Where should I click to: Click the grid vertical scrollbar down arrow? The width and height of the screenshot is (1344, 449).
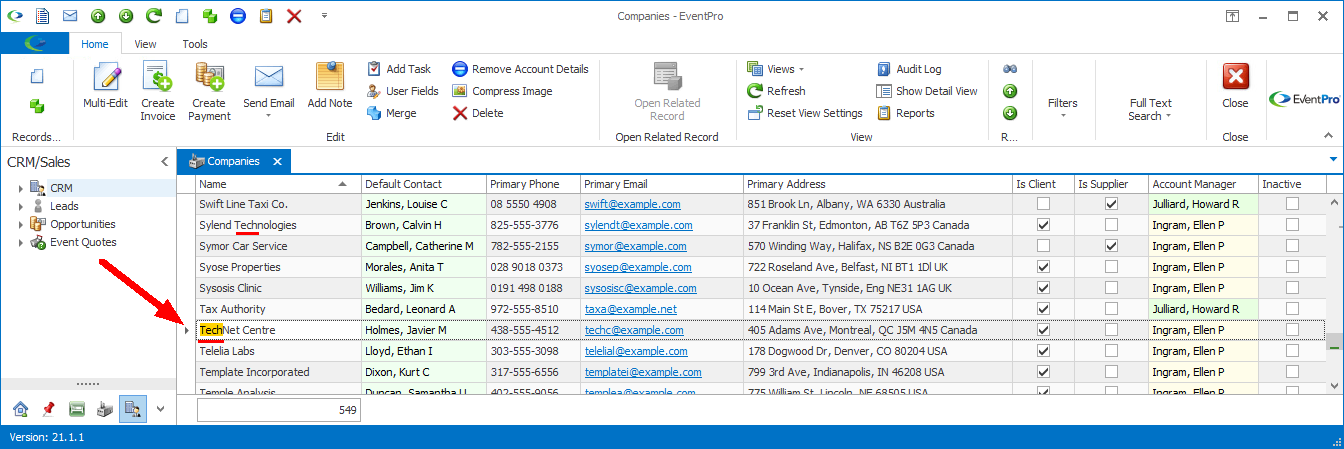coord(1335,385)
